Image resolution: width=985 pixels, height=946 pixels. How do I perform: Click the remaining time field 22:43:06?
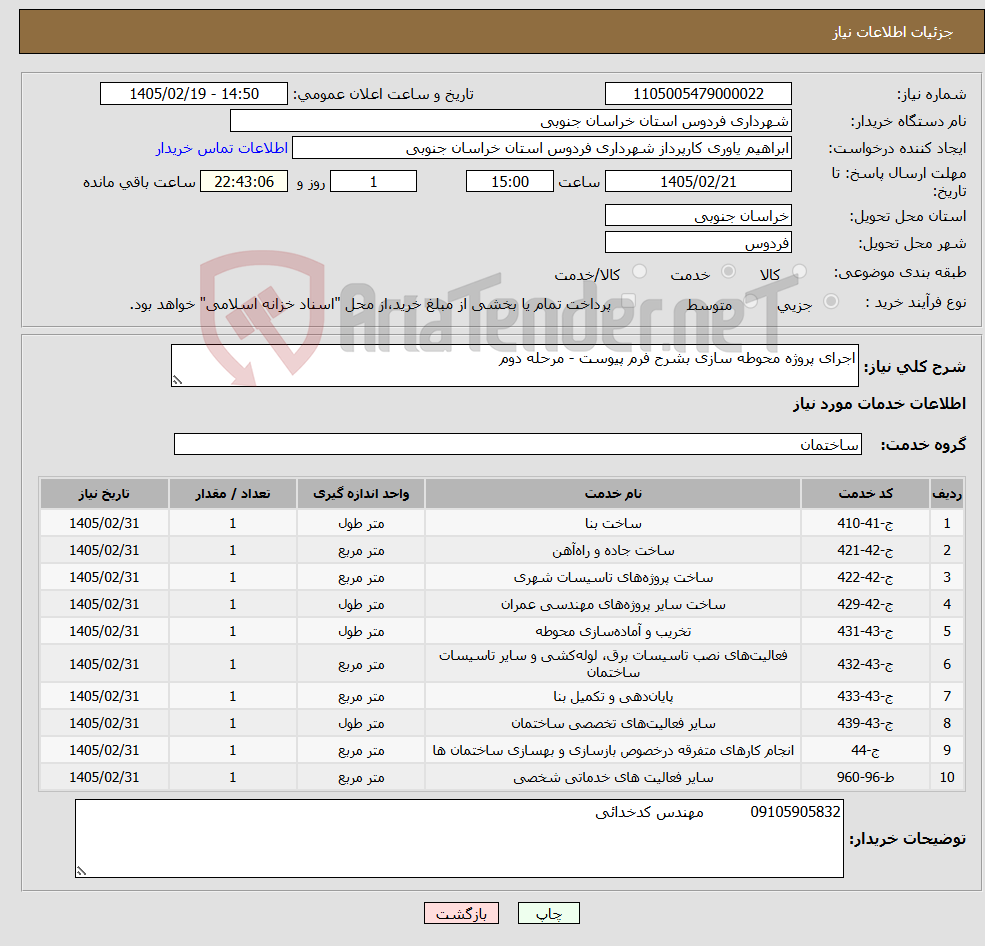pyautogui.click(x=244, y=182)
